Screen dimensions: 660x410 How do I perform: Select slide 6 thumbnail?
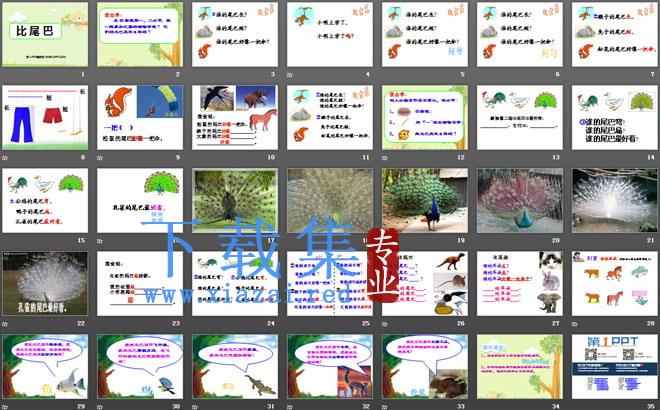pos(519,35)
